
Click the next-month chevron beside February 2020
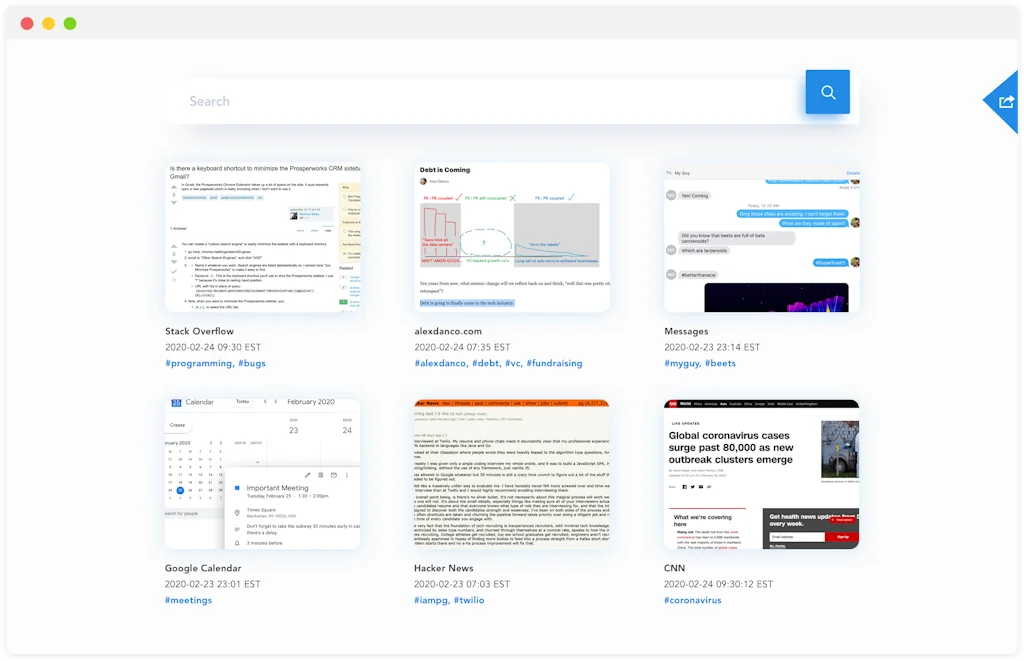pyautogui.click(x=275, y=402)
